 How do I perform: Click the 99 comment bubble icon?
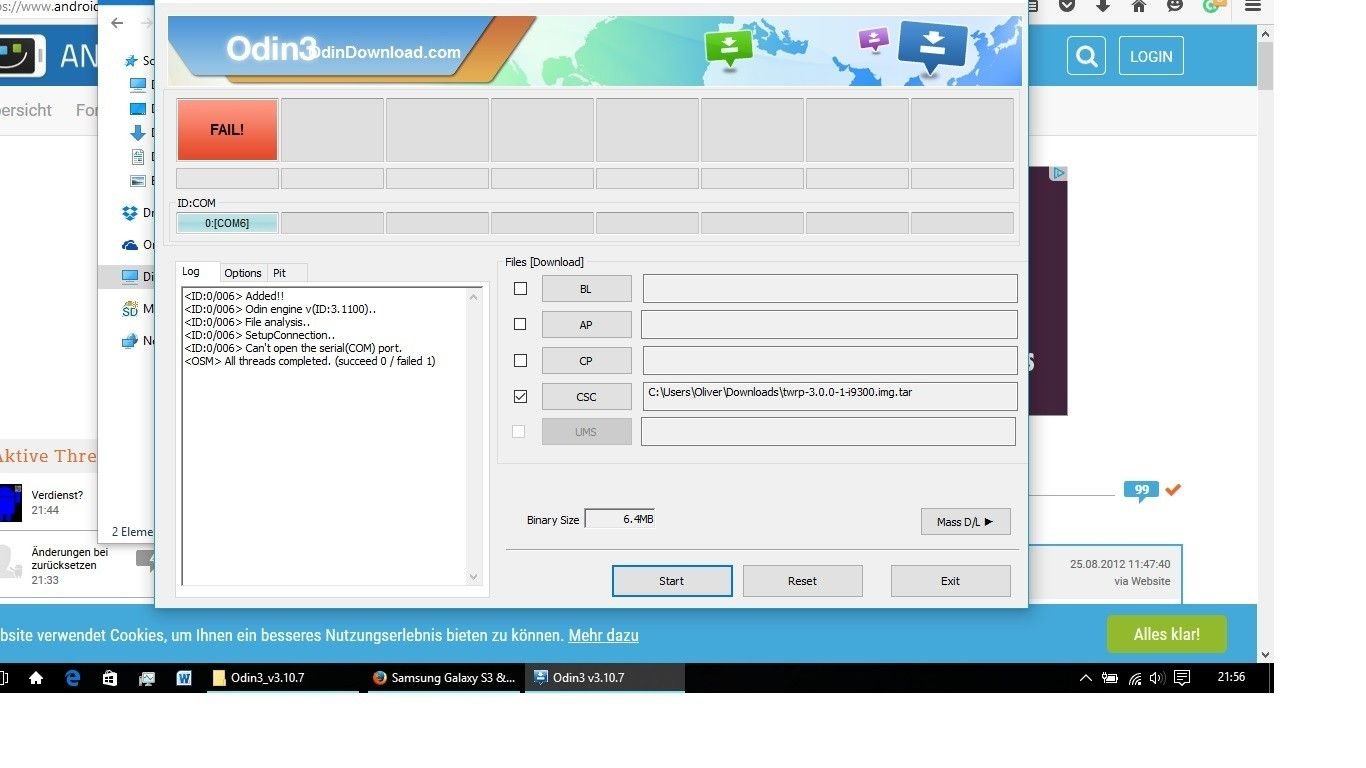coord(1141,491)
